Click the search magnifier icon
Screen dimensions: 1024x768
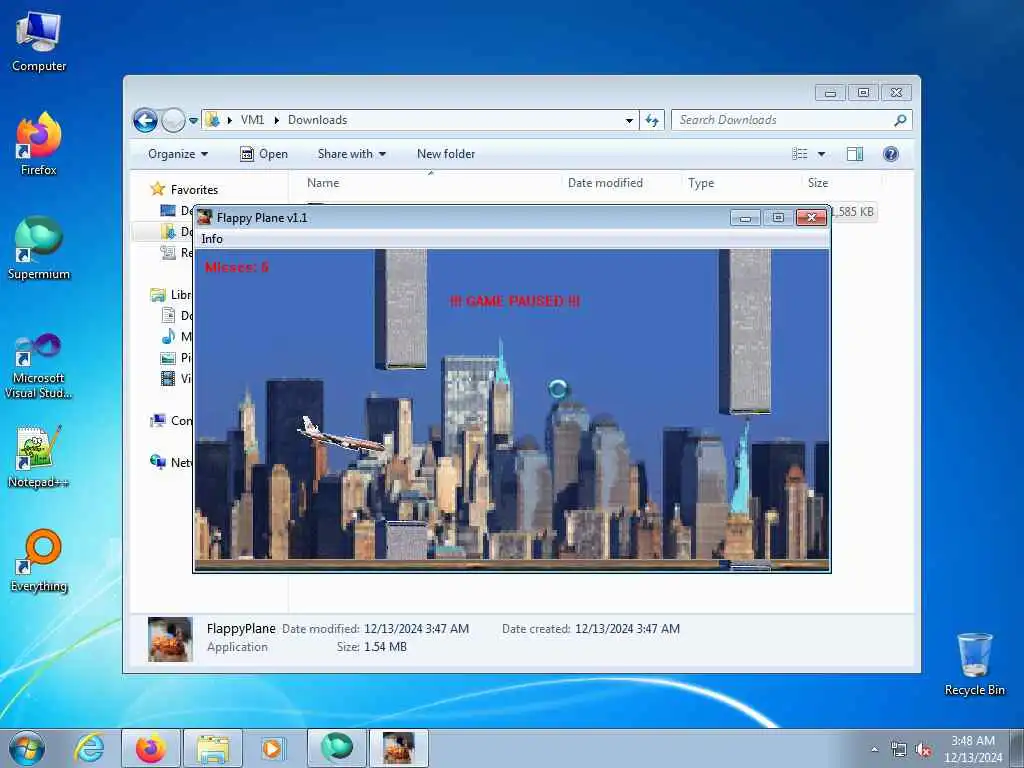[901, 120]
